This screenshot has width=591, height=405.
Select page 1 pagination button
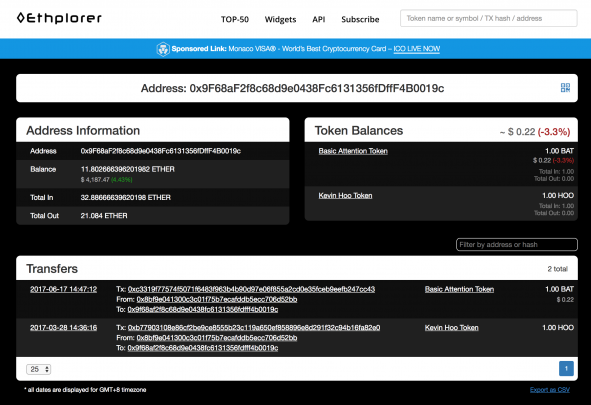tap(566, 368)
